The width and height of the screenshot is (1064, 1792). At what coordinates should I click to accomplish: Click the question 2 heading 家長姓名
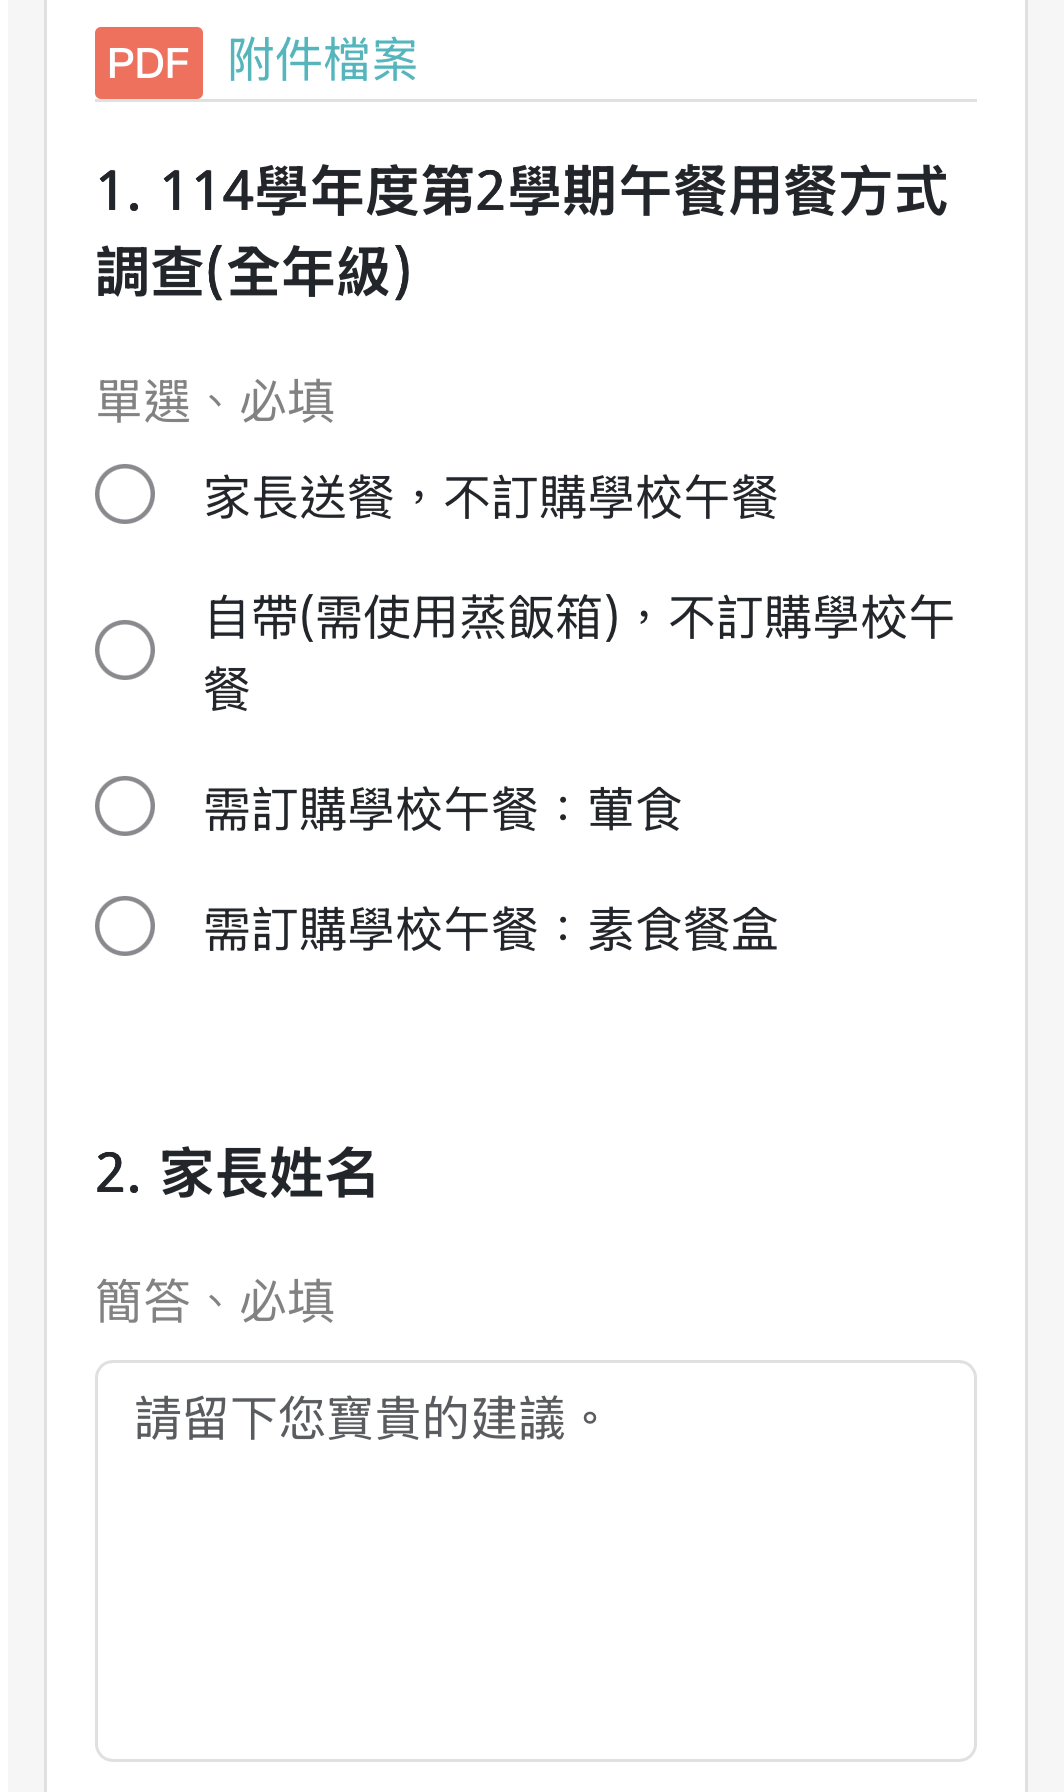click(268, 1172)
